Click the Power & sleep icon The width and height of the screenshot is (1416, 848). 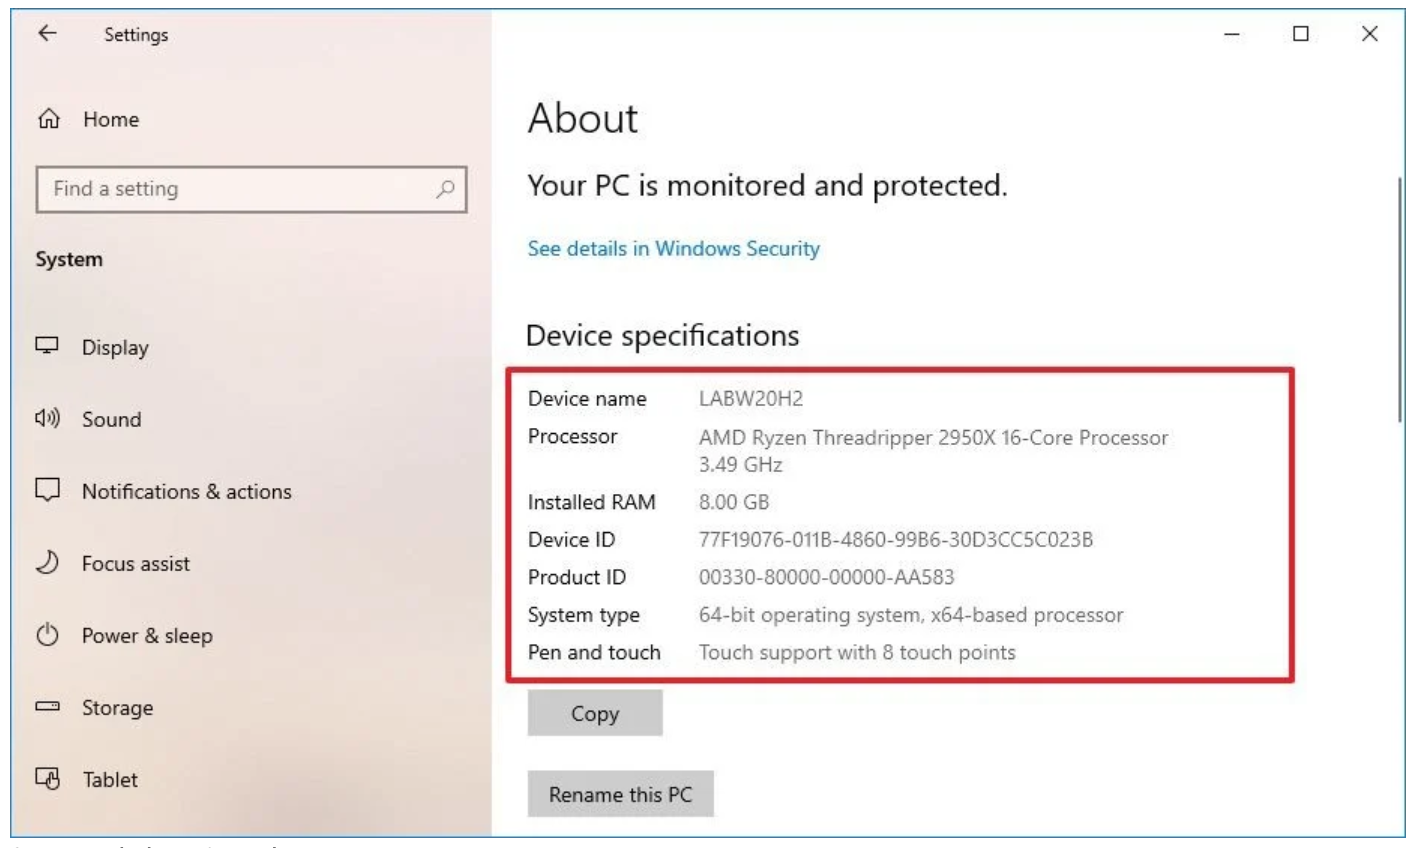(47, 635)
